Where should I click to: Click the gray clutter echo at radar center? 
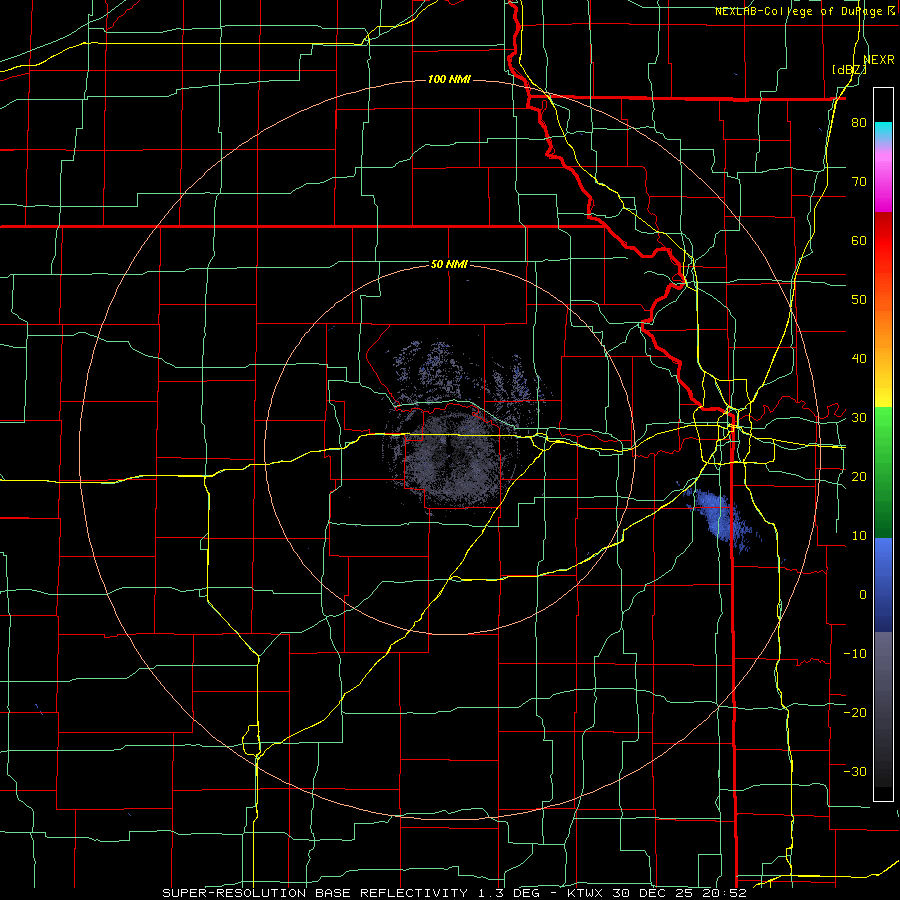pyautogui.click(x=453, y=459)
